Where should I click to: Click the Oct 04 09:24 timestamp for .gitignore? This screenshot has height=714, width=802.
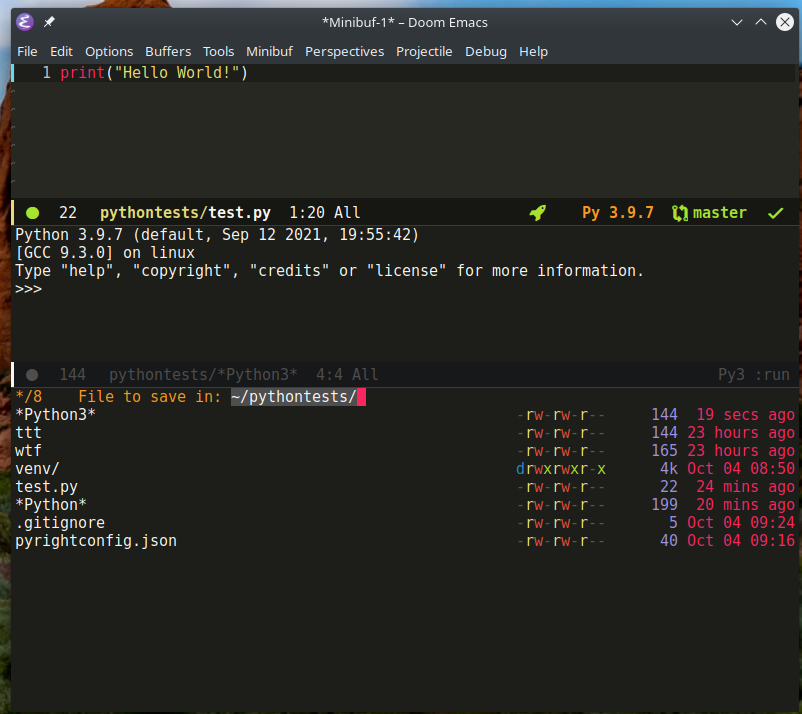coord(741,523)
